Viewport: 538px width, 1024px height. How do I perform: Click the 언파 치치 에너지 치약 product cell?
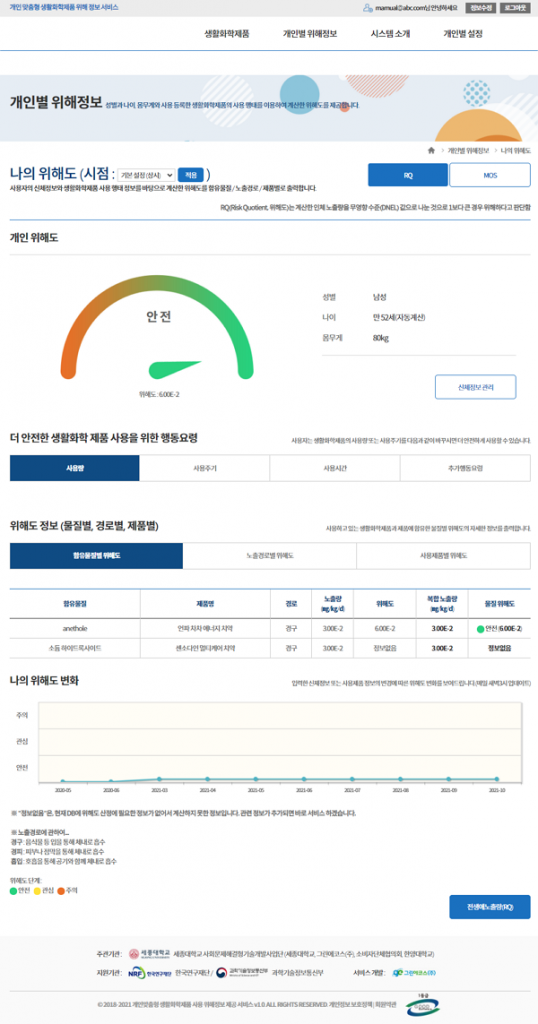coord(205,628)
